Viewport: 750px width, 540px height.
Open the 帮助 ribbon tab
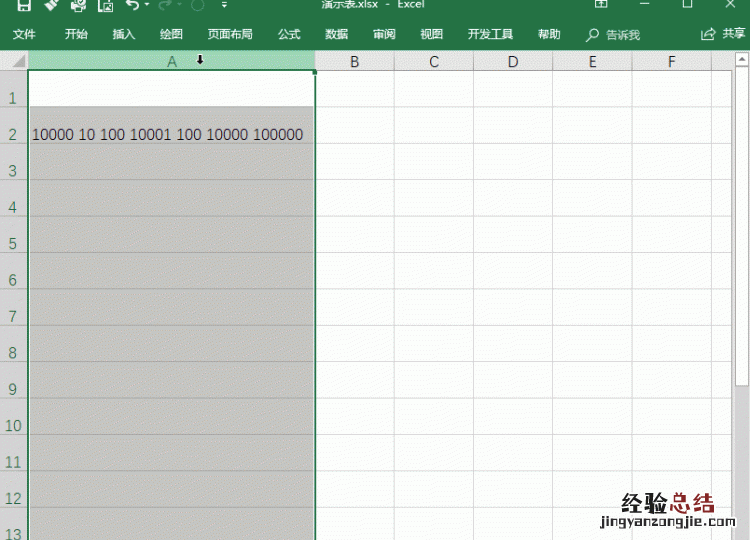tap(549, 34)
